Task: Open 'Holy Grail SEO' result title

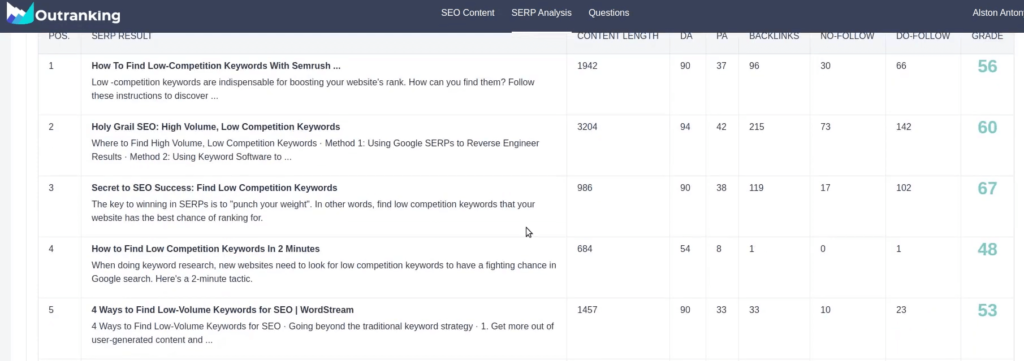Action: (x=216, y=127)
